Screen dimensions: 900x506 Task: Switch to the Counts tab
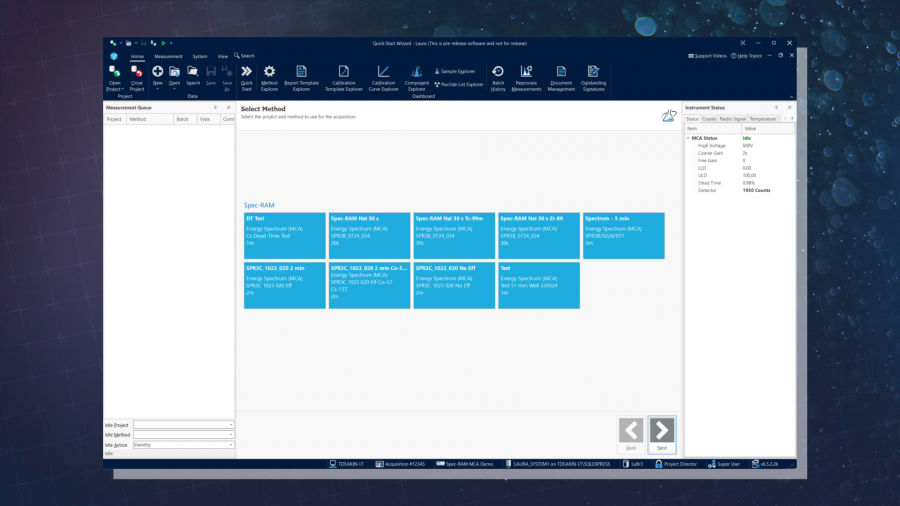point(709,118)
